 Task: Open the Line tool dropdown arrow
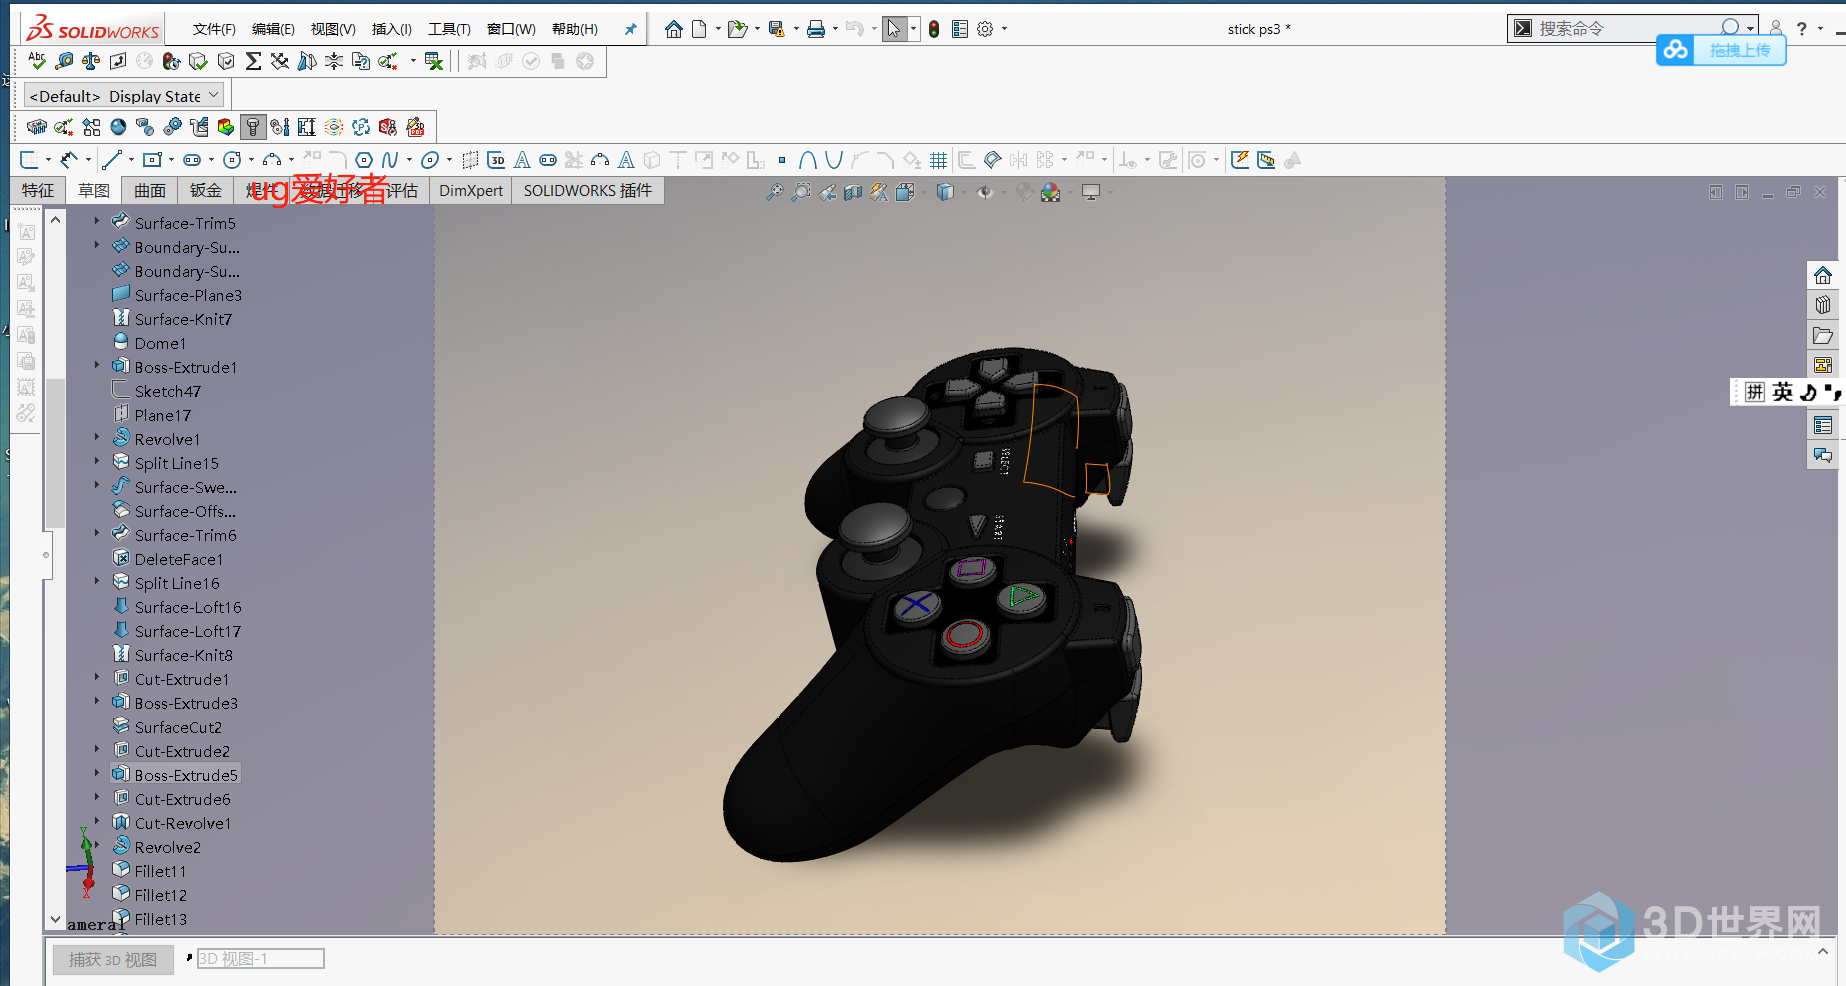click(x=129, y=160)
